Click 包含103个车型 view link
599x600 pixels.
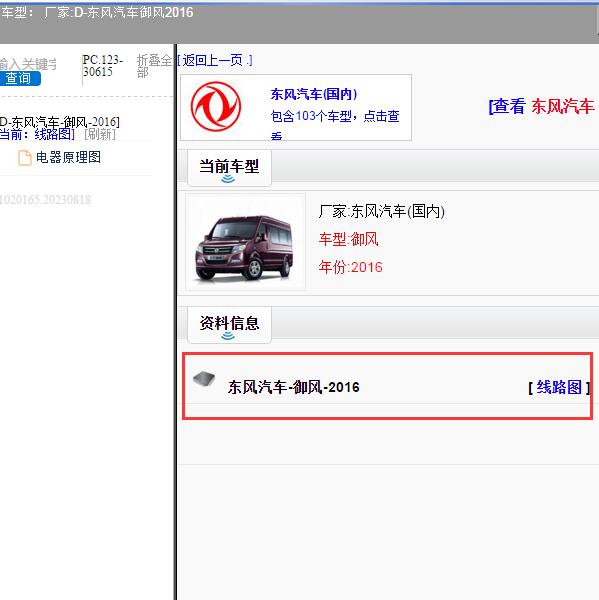(x=335, y=123)
